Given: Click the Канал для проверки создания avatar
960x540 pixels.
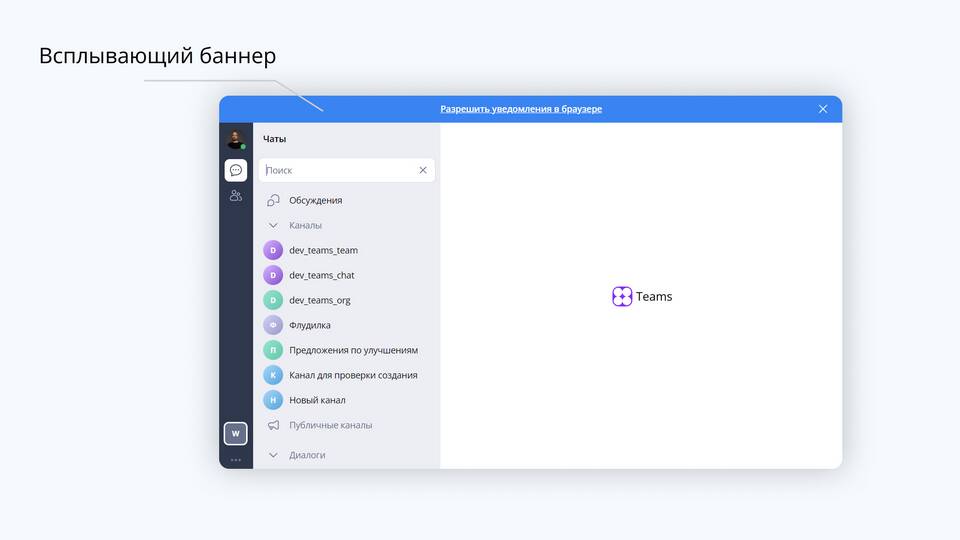Looking at the screenshot, I should [x=273, y=375].
